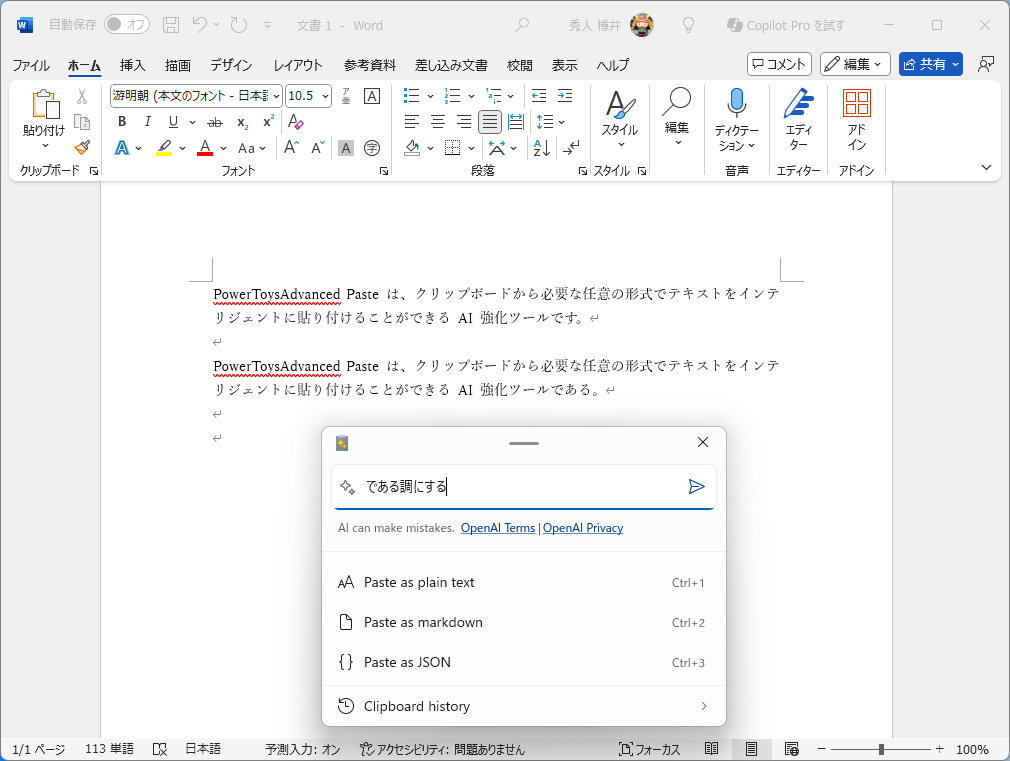Select the subscript icon
This screenshot has height=761, width=1010.
pyautogui.click(x=240, y=121)
